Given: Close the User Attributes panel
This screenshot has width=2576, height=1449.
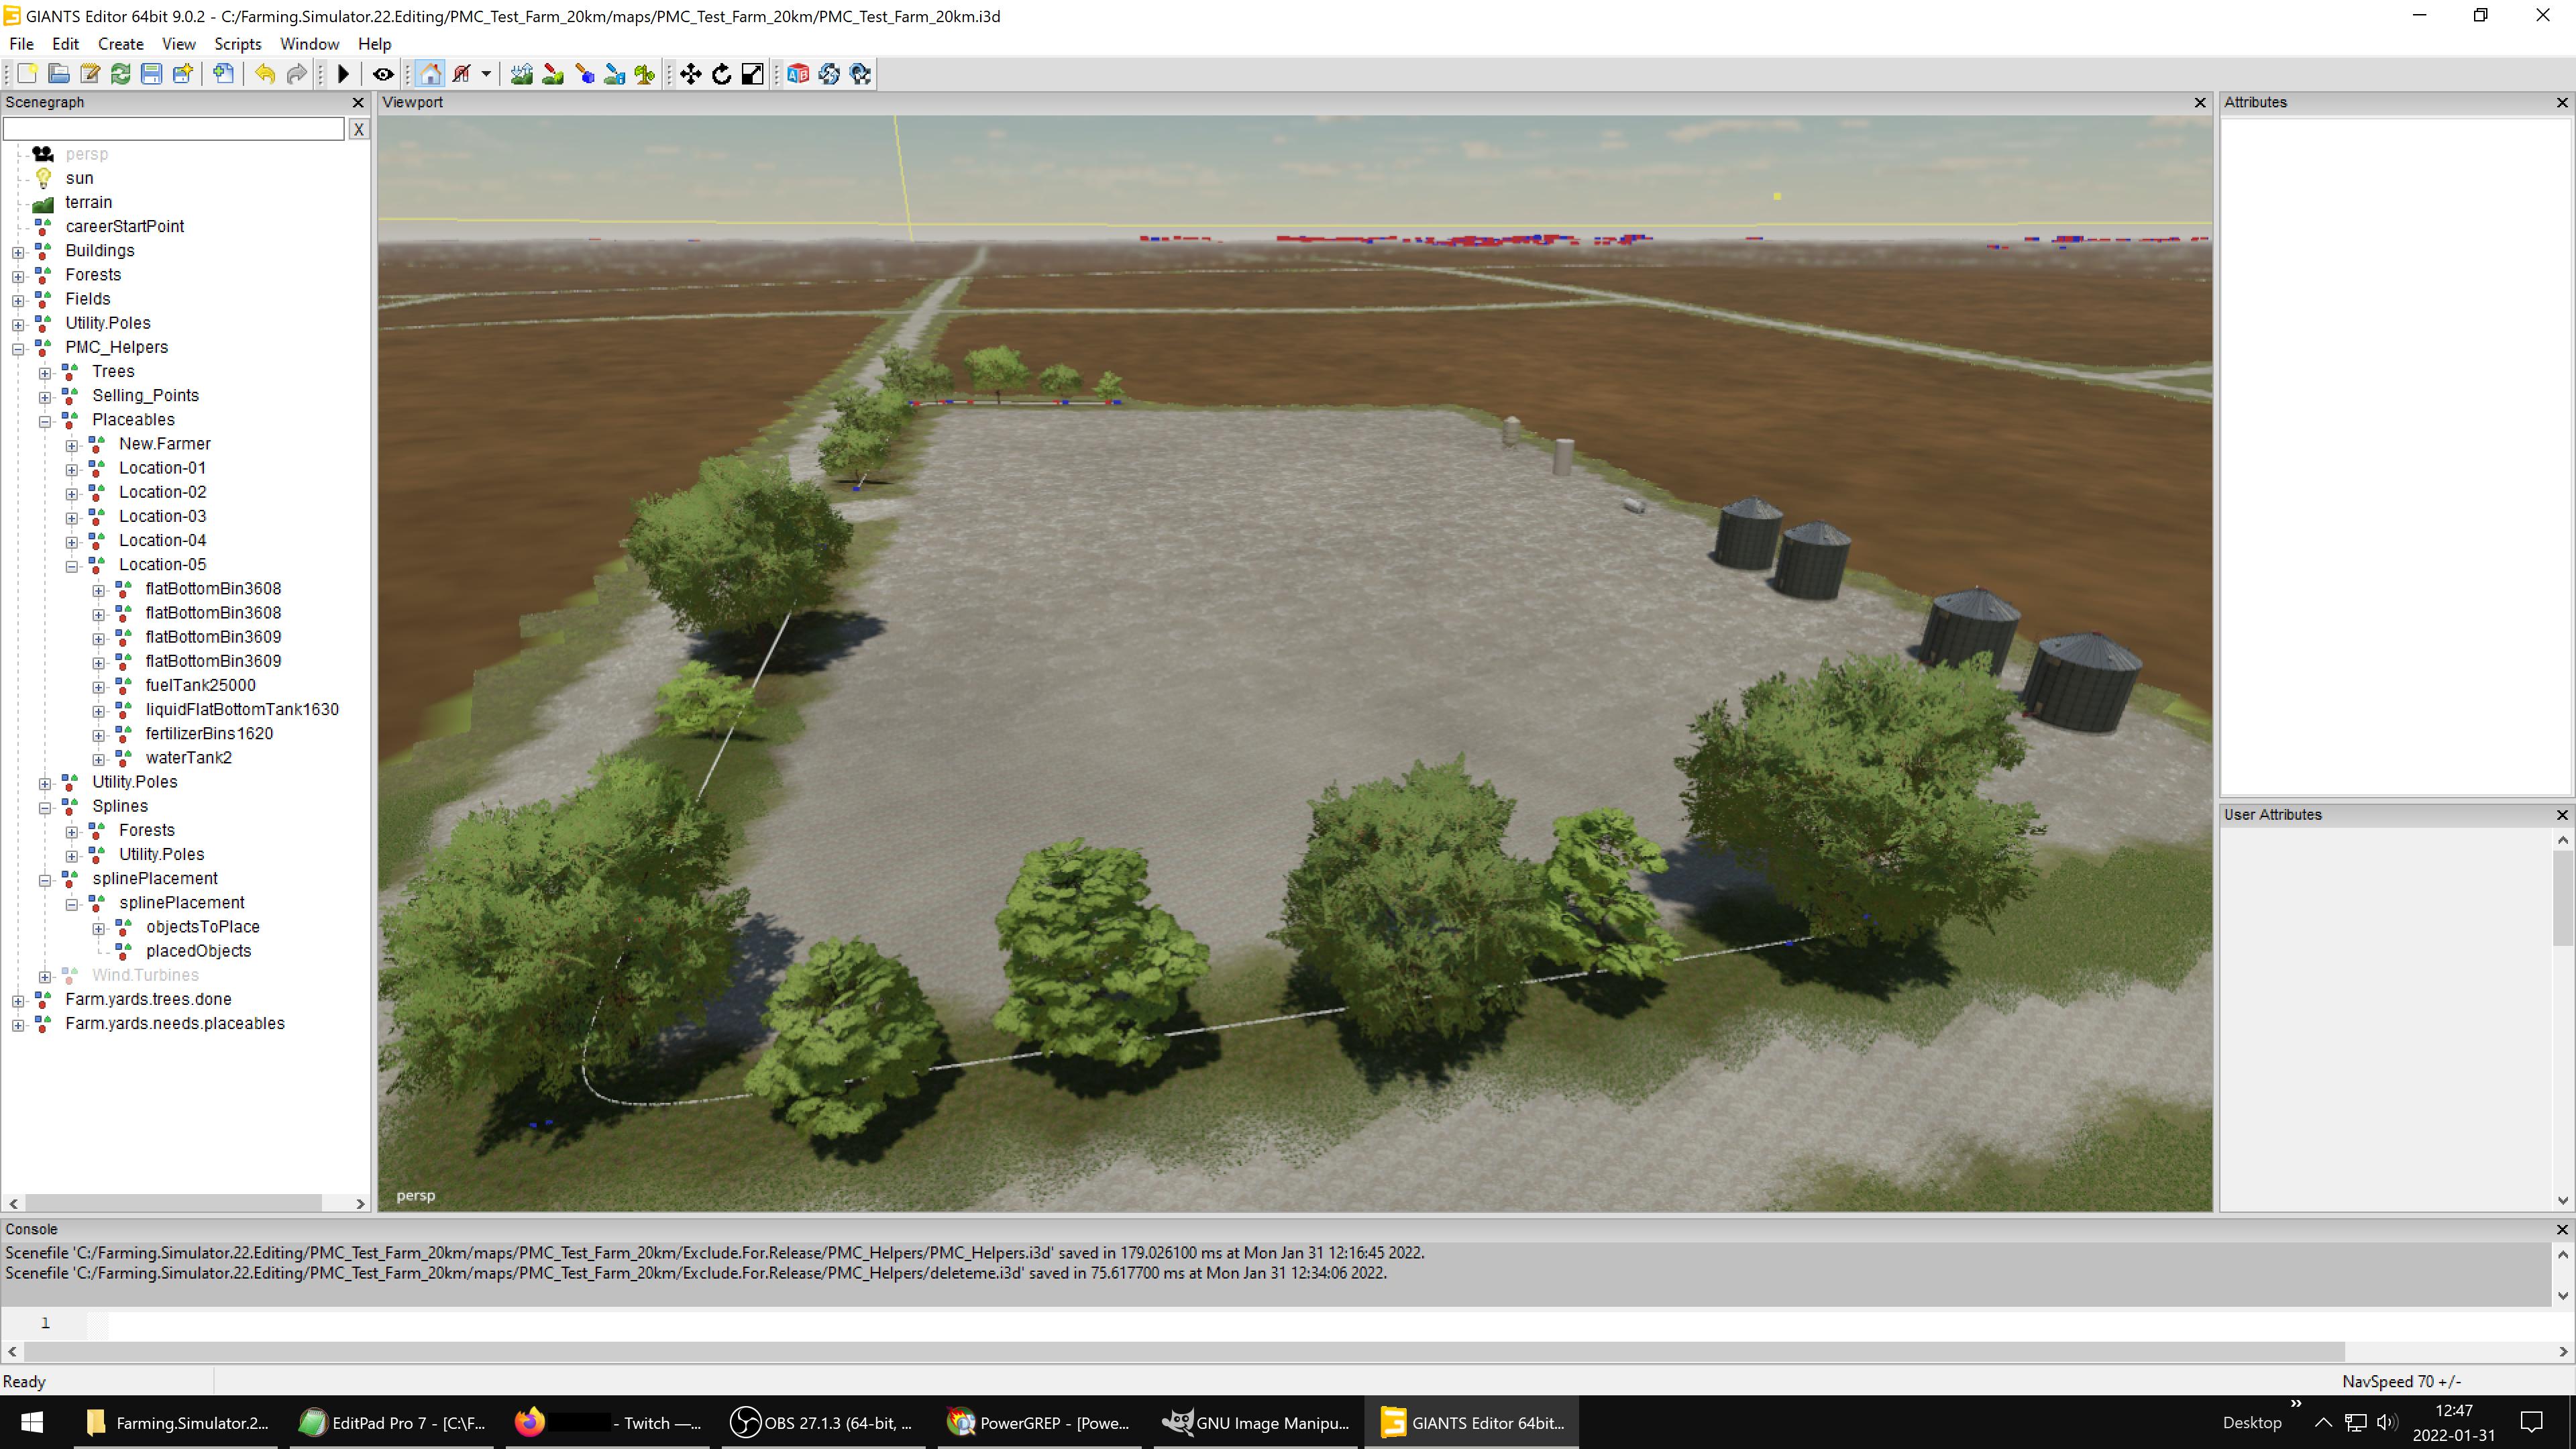Looking at the screenshot, I should click(2562, 815).
